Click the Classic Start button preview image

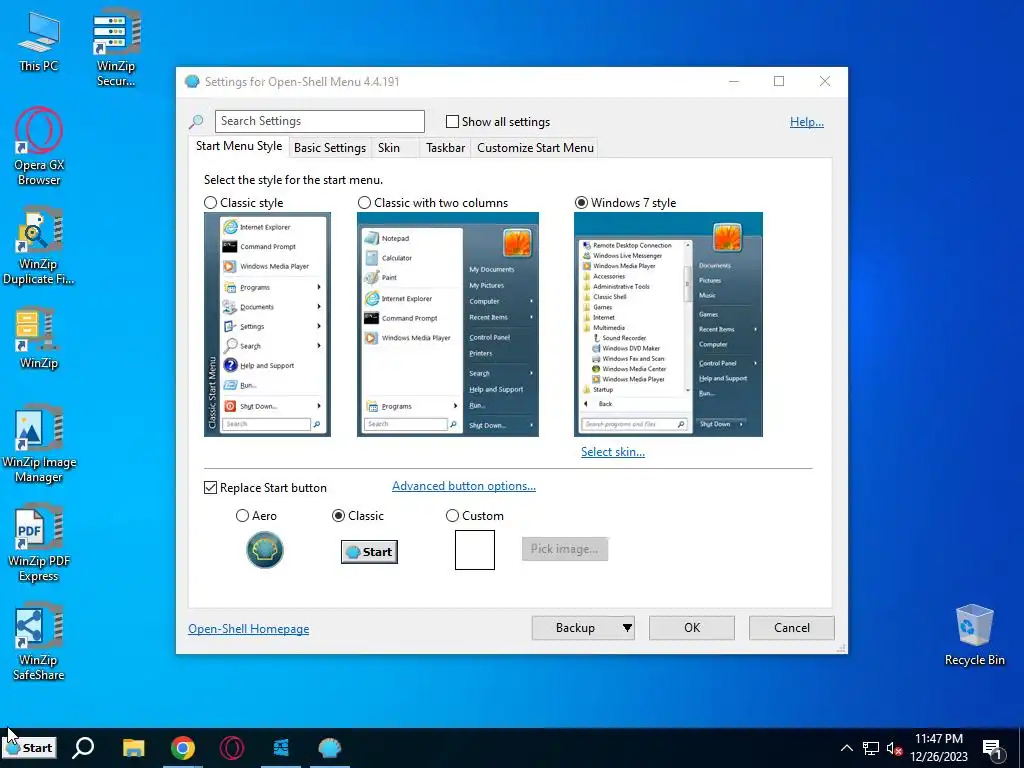369,552
